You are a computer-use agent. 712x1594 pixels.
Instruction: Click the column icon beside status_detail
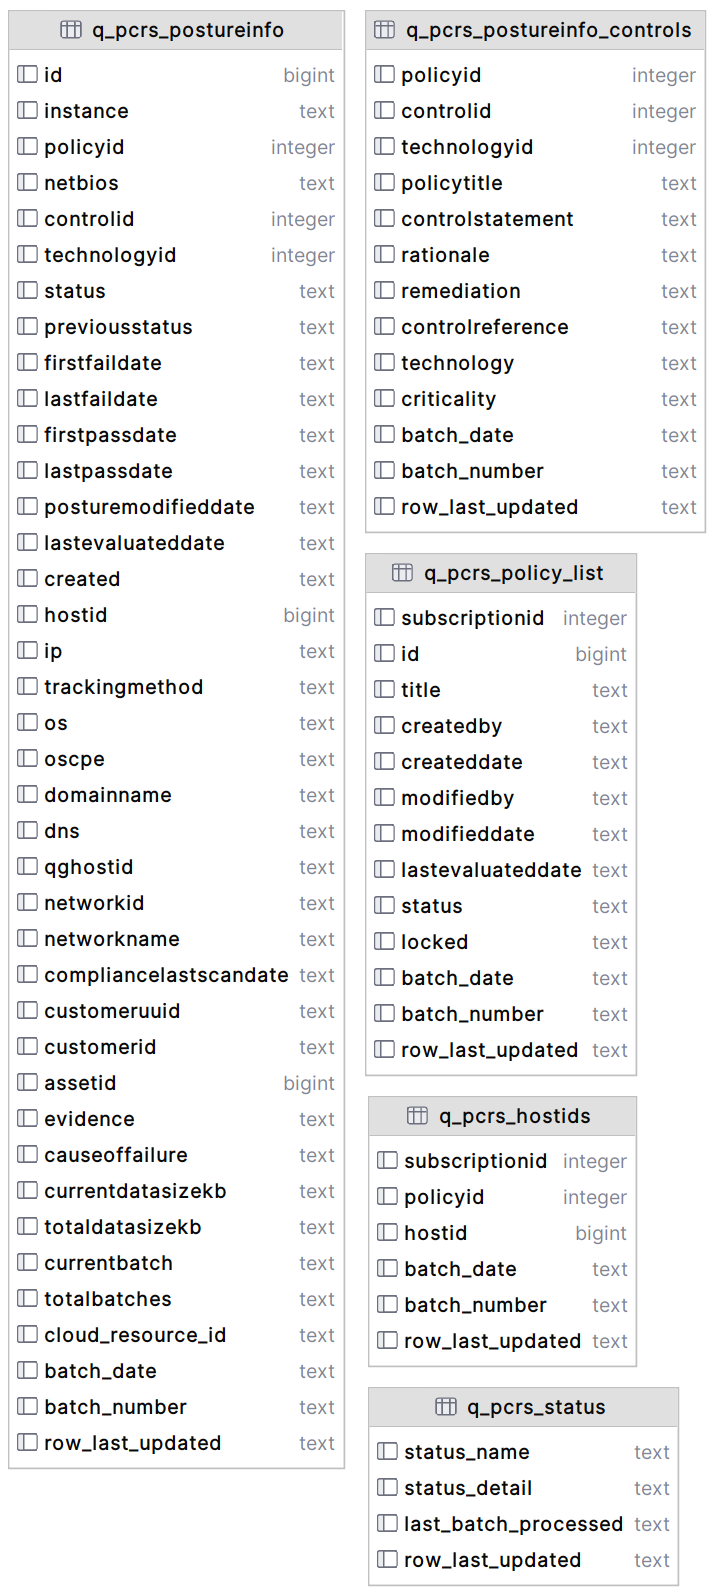tap(388, 1488)
